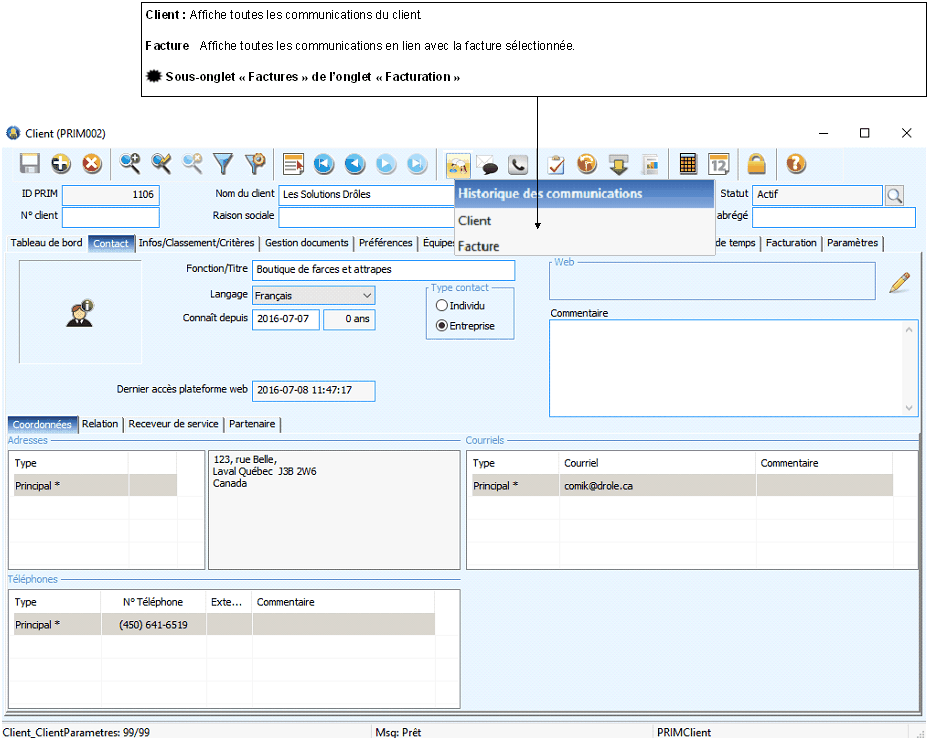Click the orange Help question mark icon
Image resolution: width=929 pixels, height=740 pixels.
click(795, 164)
